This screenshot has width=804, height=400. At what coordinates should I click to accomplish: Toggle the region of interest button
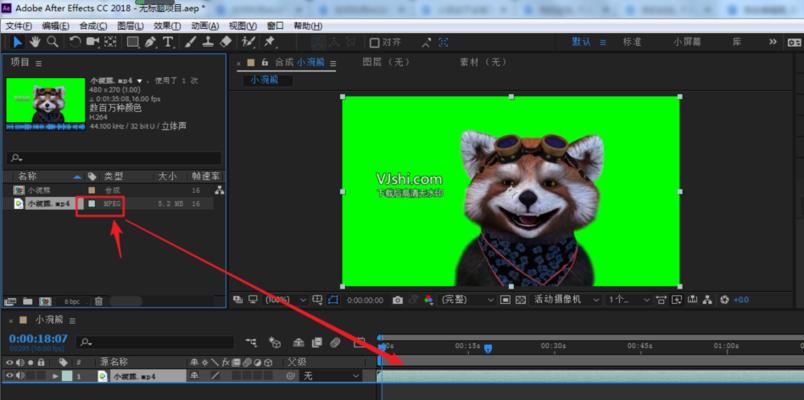(x=505, y=300)
